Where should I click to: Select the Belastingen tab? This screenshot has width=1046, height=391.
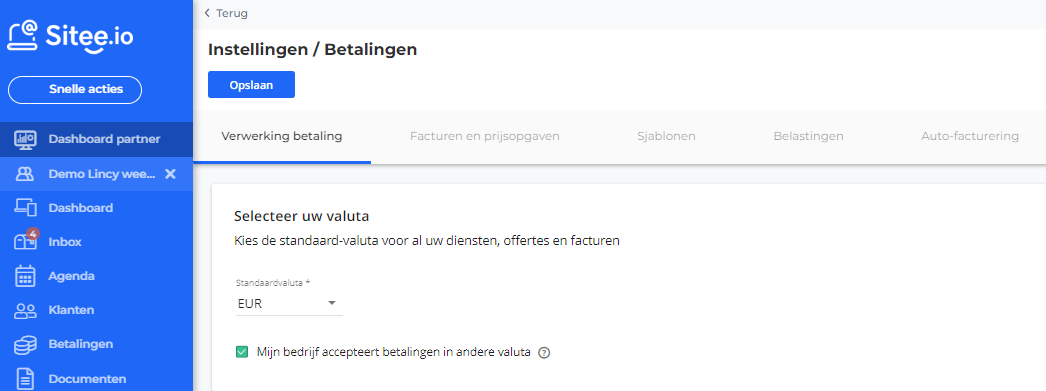[809, 136]
